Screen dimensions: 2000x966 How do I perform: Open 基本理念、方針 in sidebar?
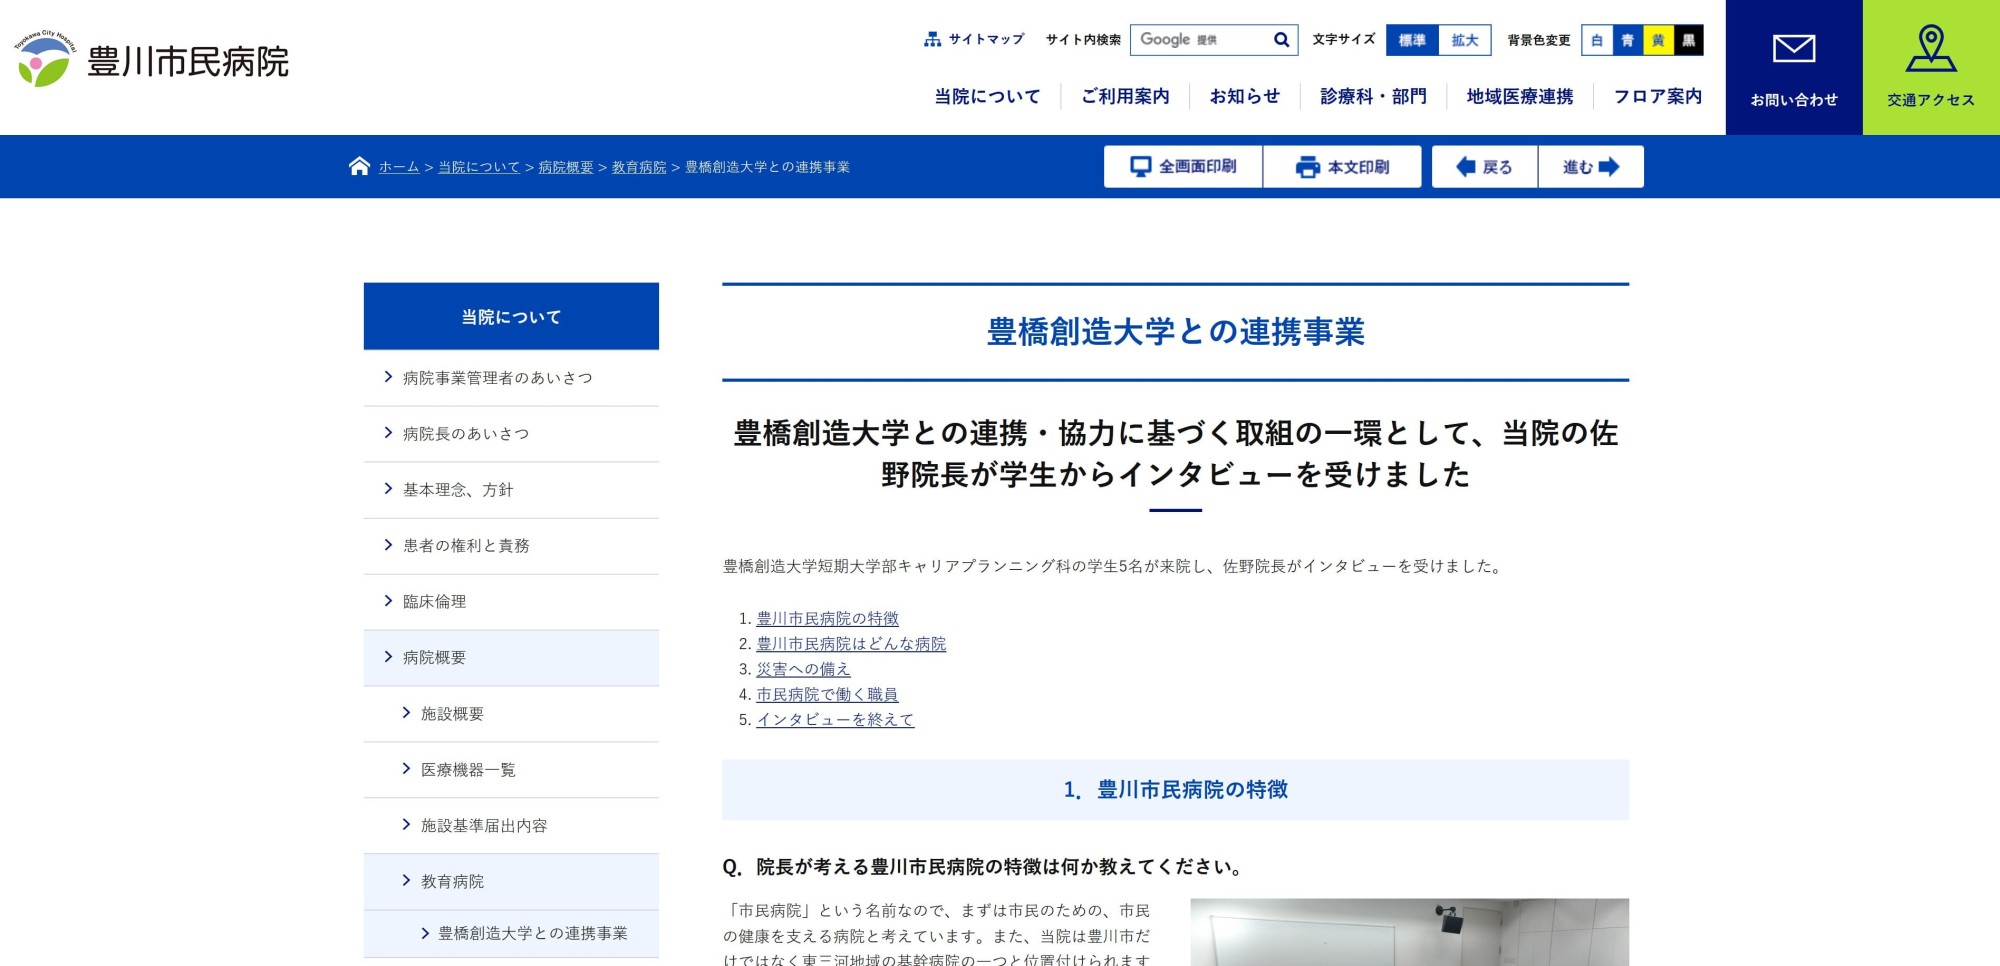511,490
